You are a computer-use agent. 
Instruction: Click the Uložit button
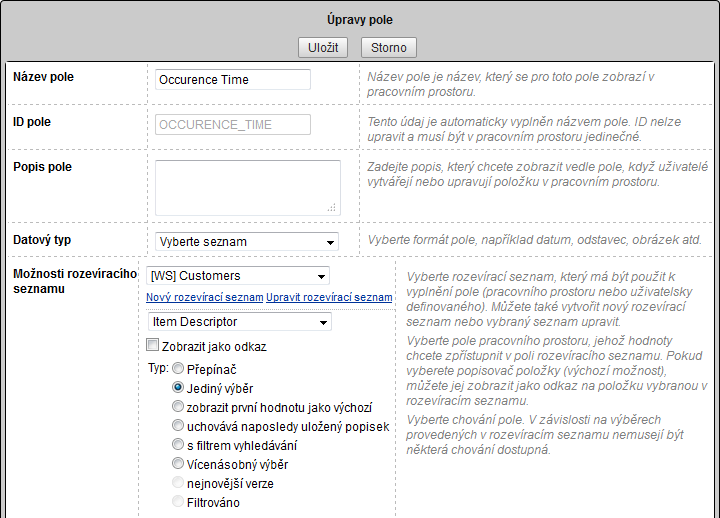tap(320, 47)
